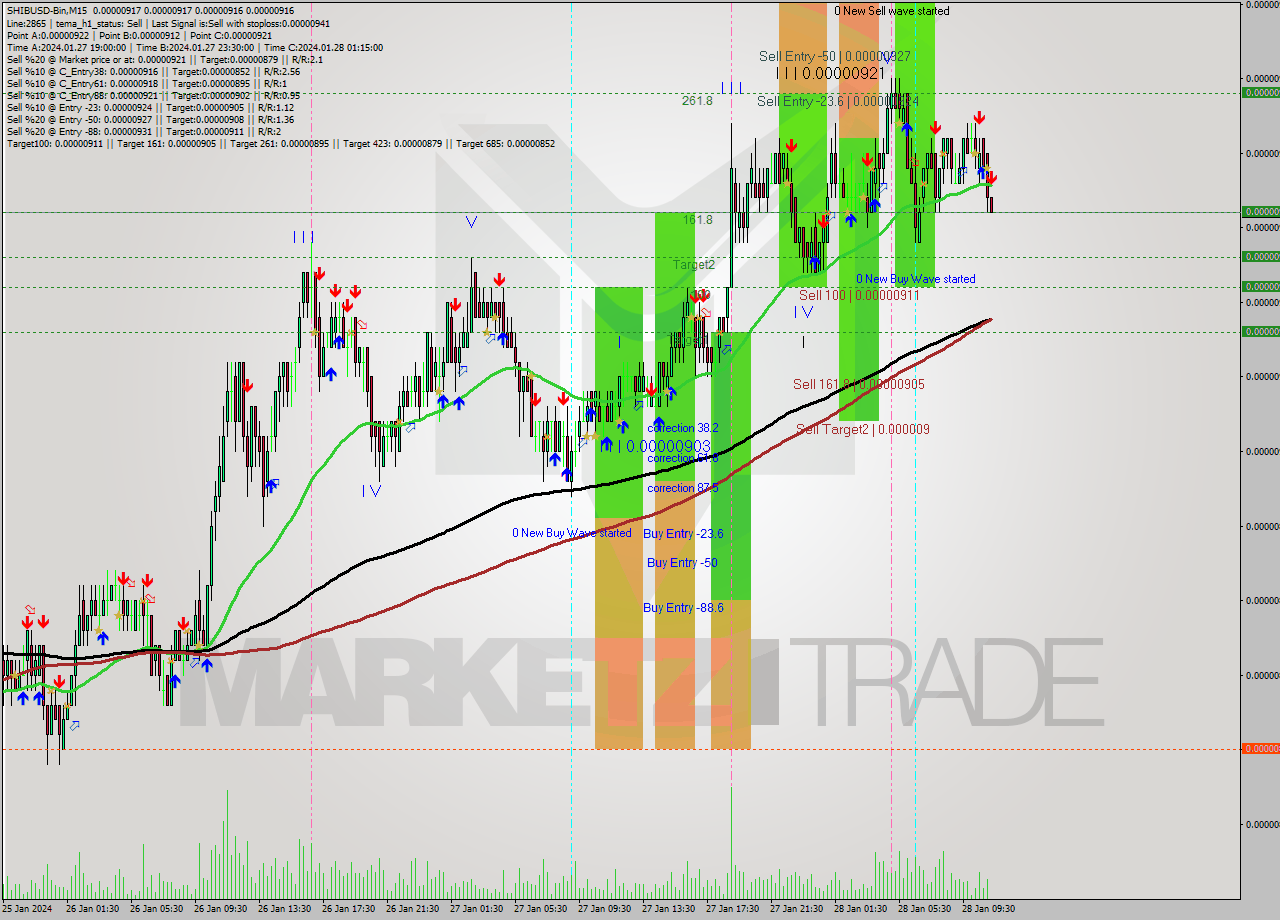This screenshot has width=1280, height=920.
Task: Click the '261.8' Fibonacci level label
Action: click(697, 101)
